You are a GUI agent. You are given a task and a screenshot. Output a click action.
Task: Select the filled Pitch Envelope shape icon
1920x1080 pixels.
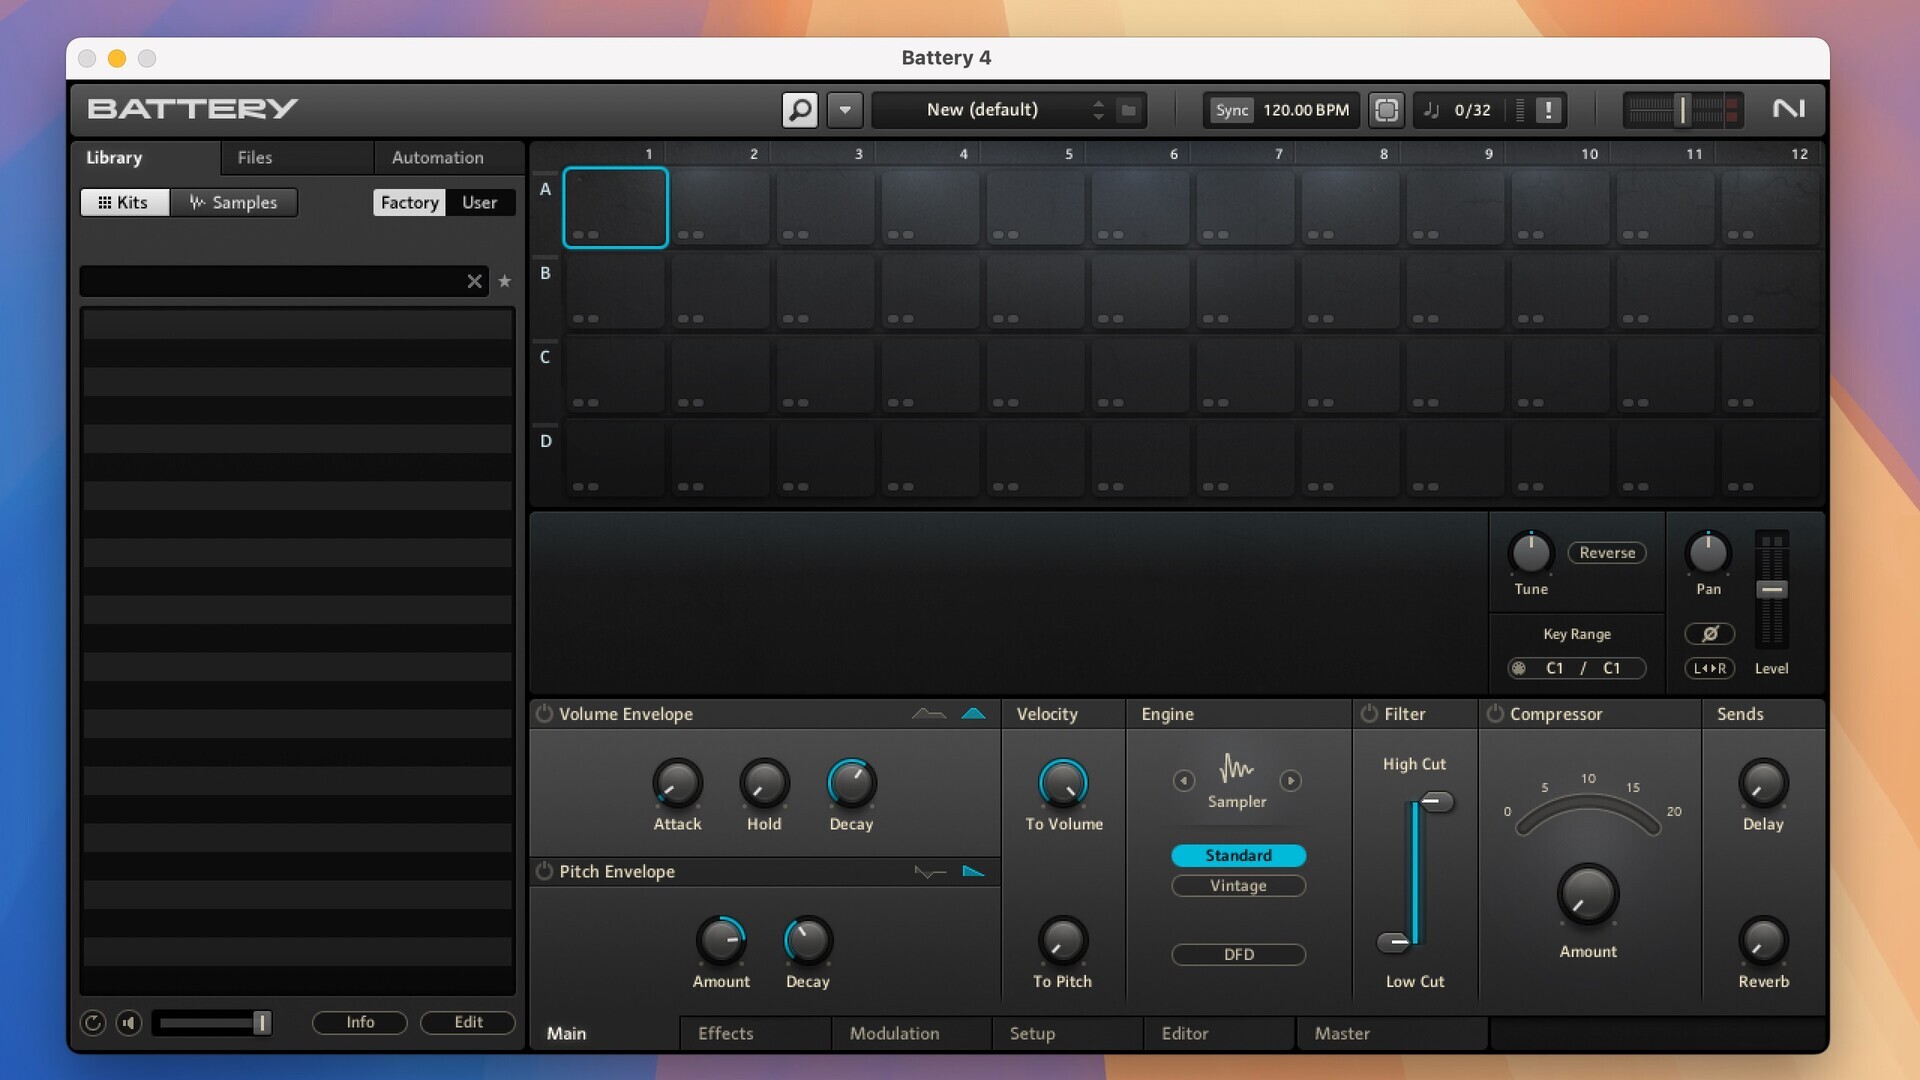point(973,871)
